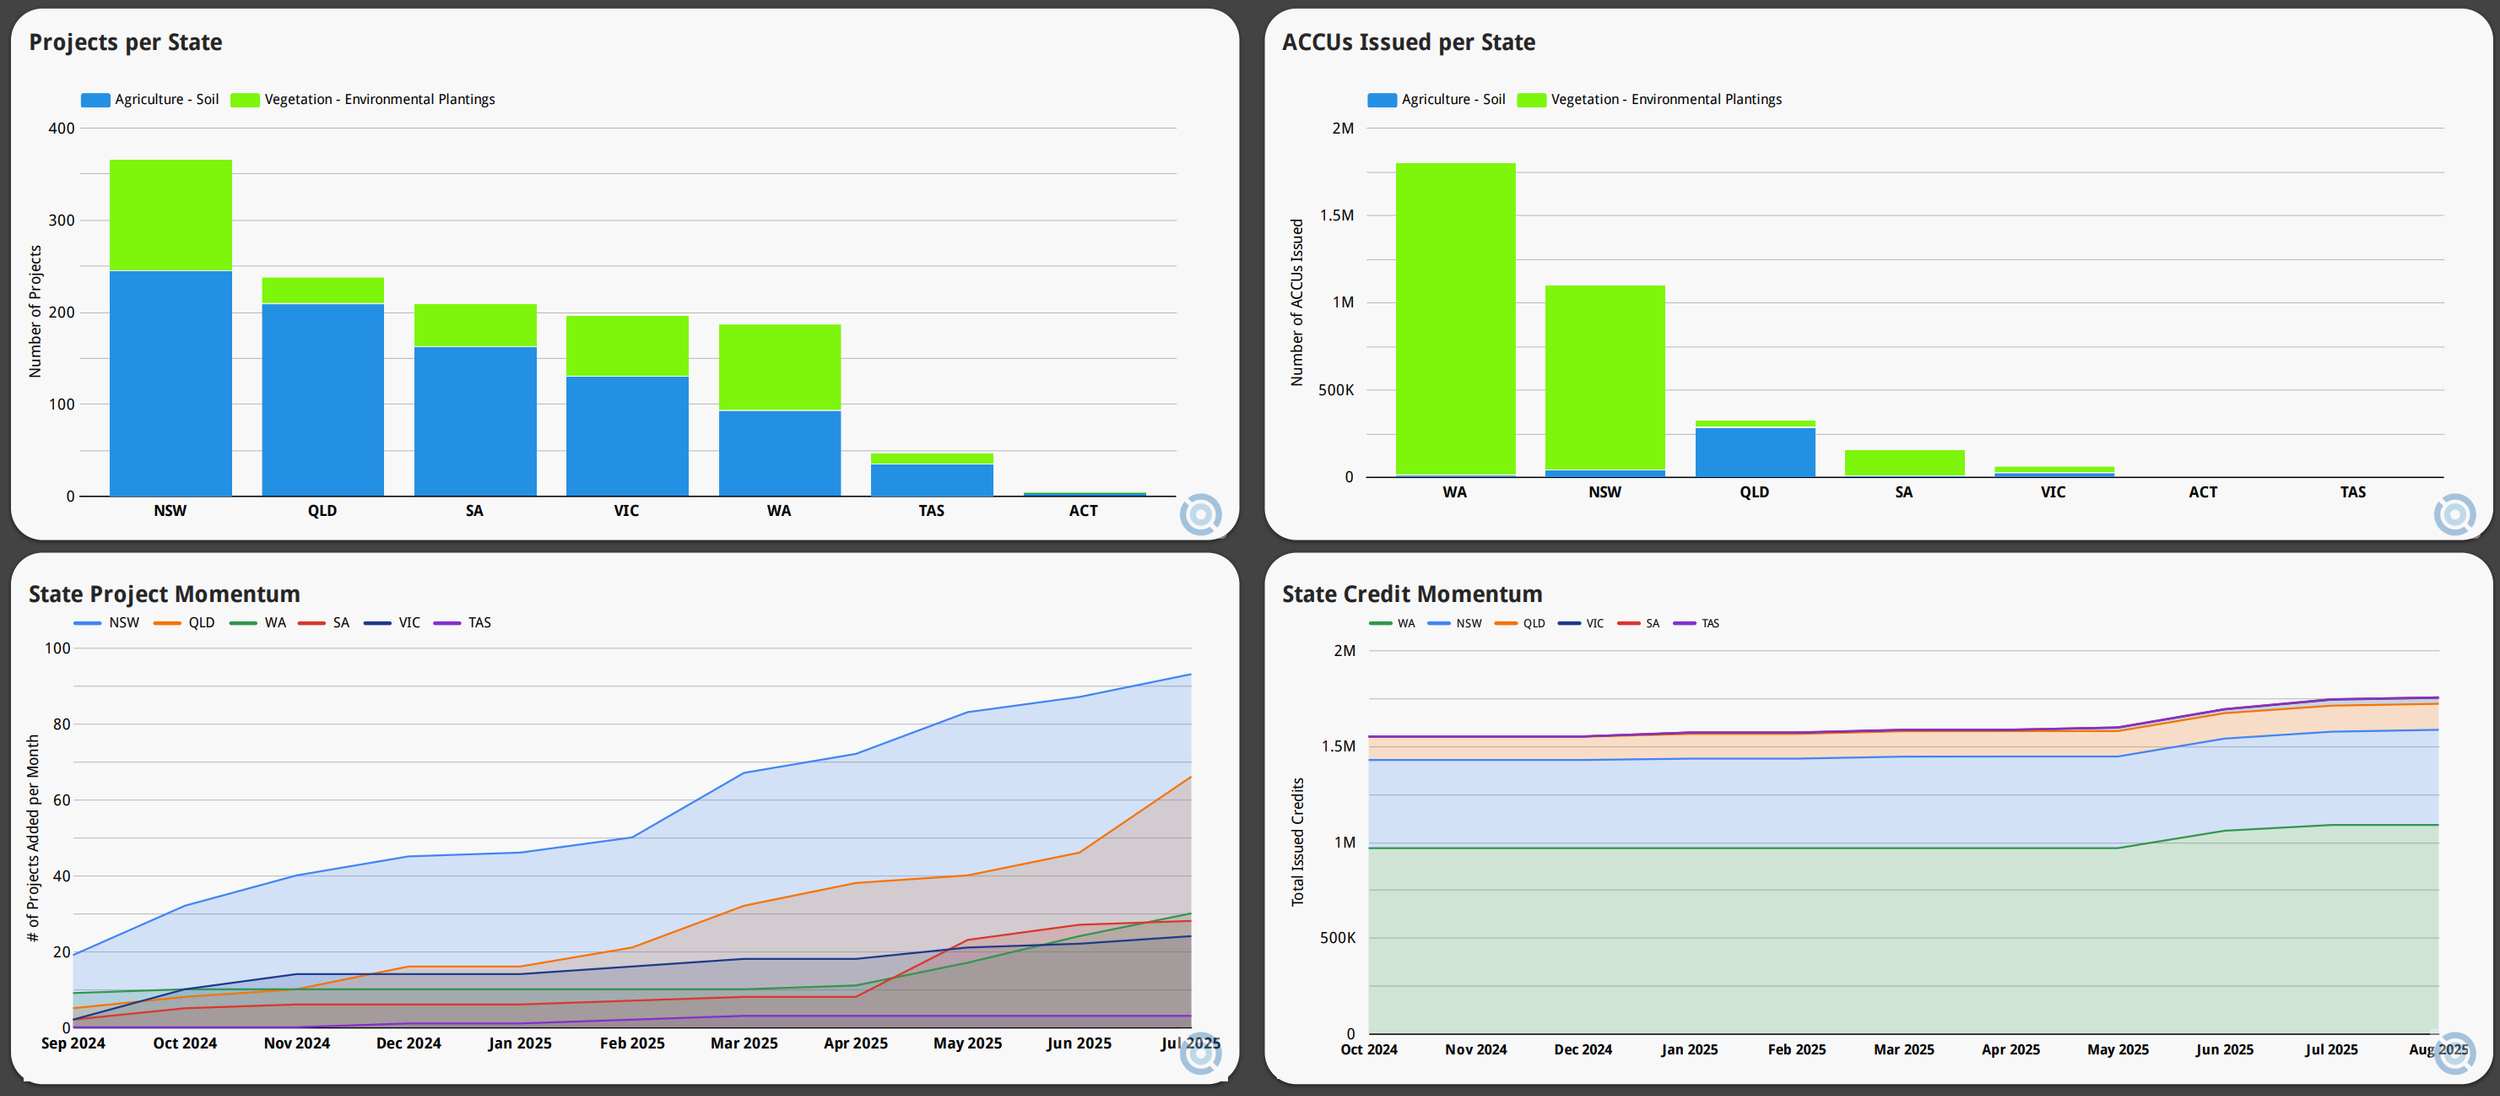Toggle Vegetation - Environmental Plantings legend in Projects per State

click(x=363, y=99)
